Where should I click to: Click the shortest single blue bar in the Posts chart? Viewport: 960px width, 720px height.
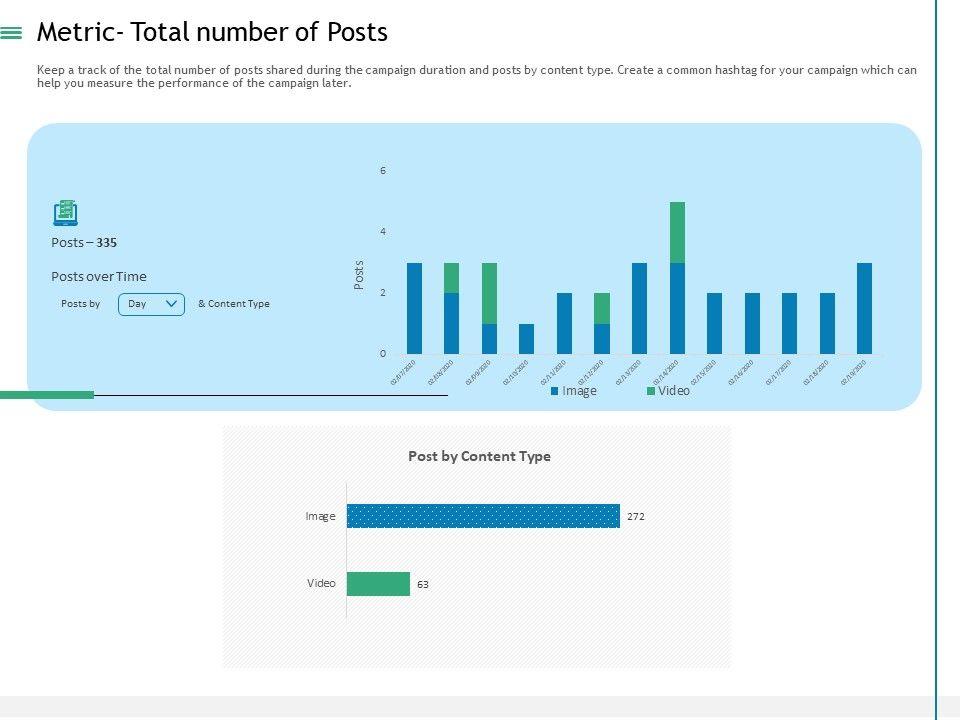coord(527,339)
